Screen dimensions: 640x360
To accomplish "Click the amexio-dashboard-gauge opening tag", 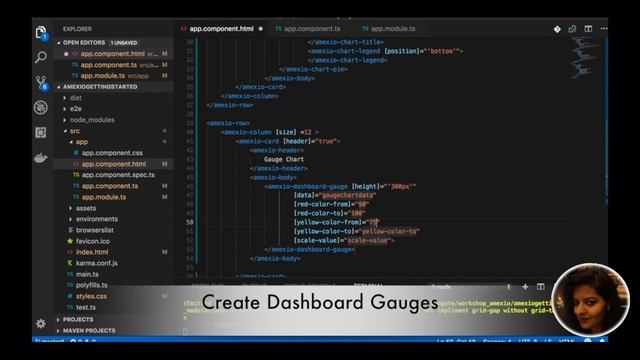I will click(340, 187).
